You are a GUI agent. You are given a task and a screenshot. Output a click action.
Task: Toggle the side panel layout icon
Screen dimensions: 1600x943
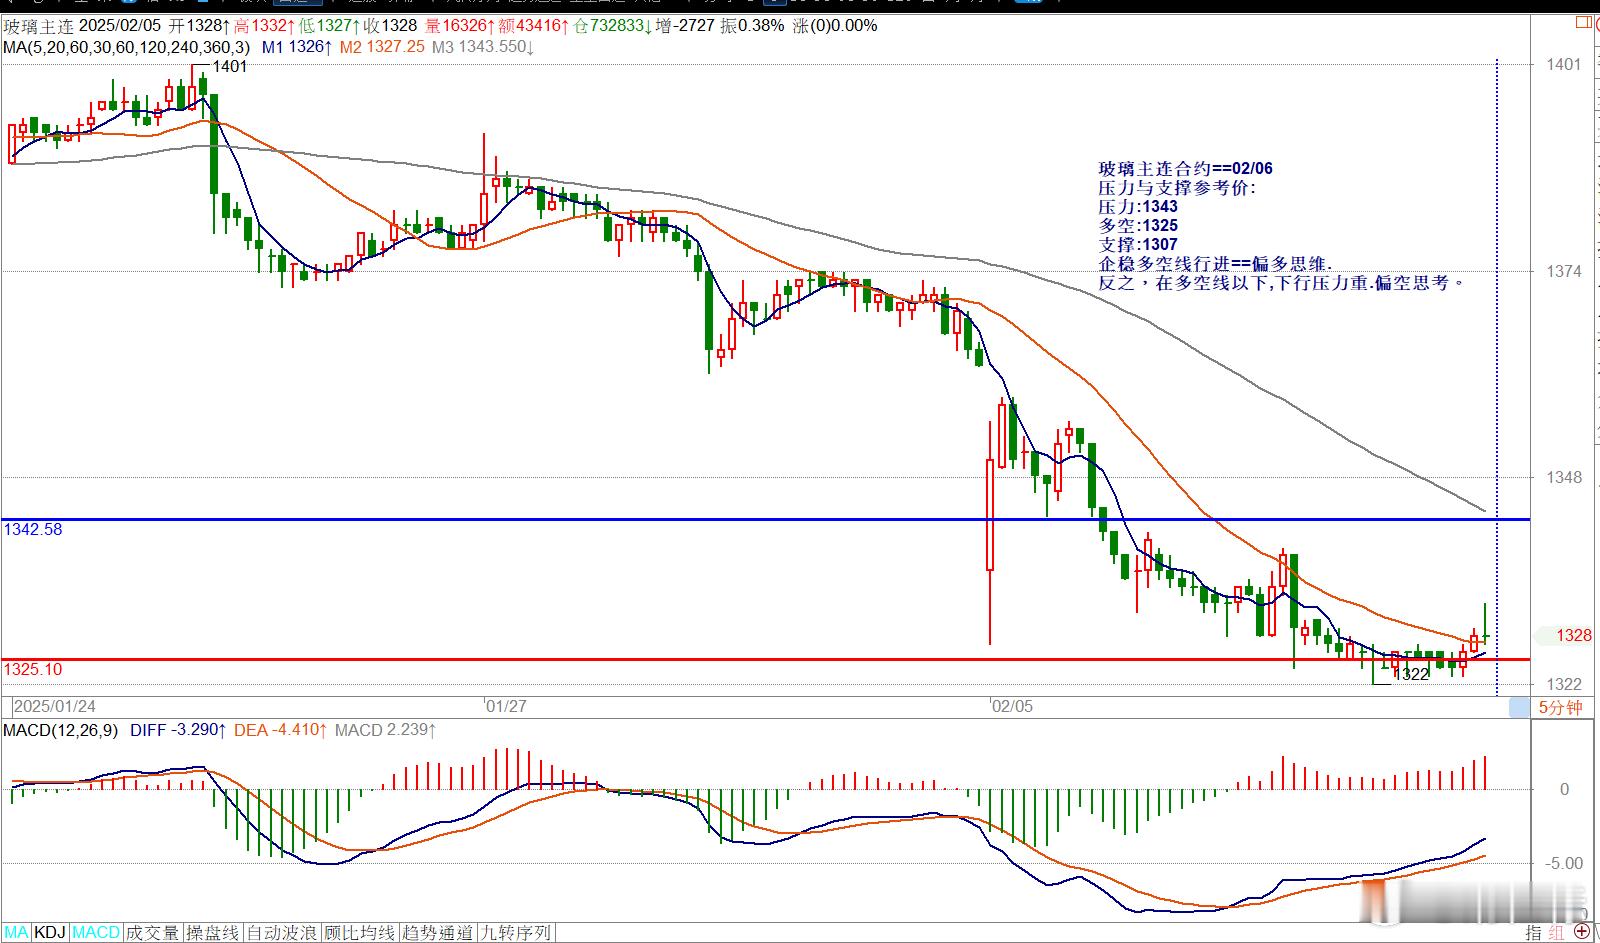coord(1583,22)
